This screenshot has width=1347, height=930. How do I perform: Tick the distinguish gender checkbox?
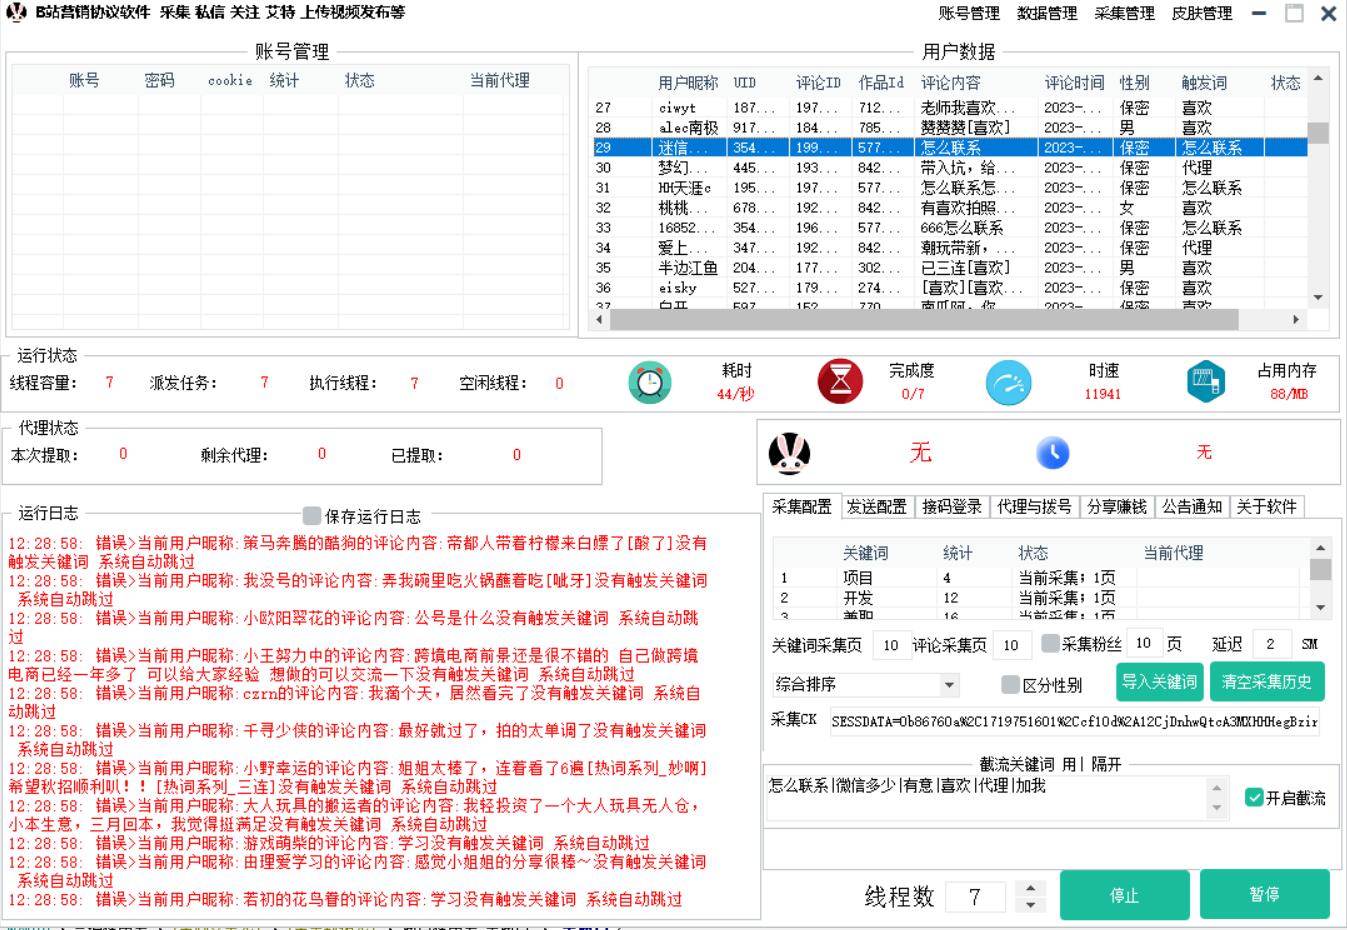[1011, 685]
